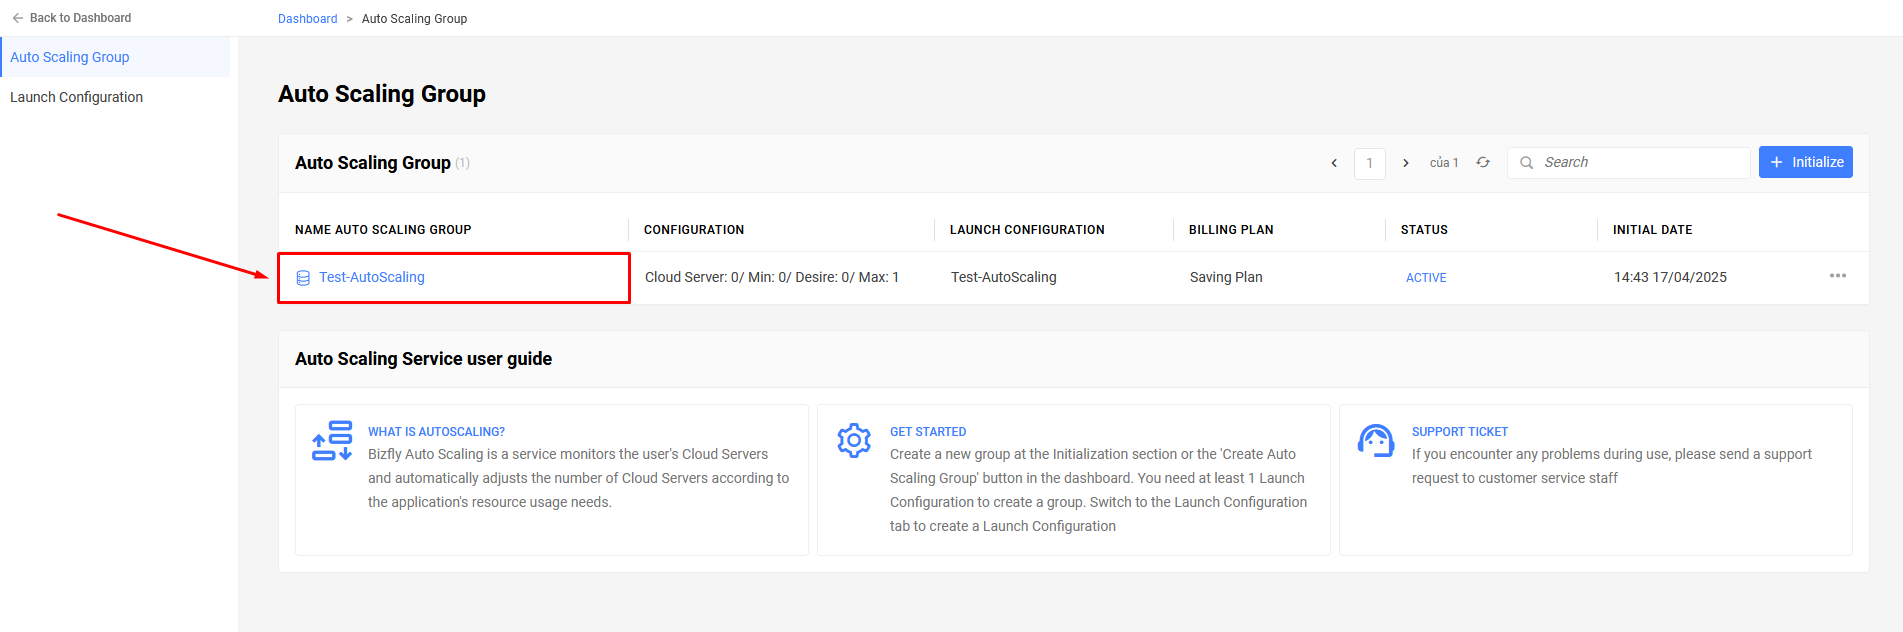The image size is (1903, 632).
Task: Click the BILLING PLAN column header
Action: click(x=1231, y=230)
